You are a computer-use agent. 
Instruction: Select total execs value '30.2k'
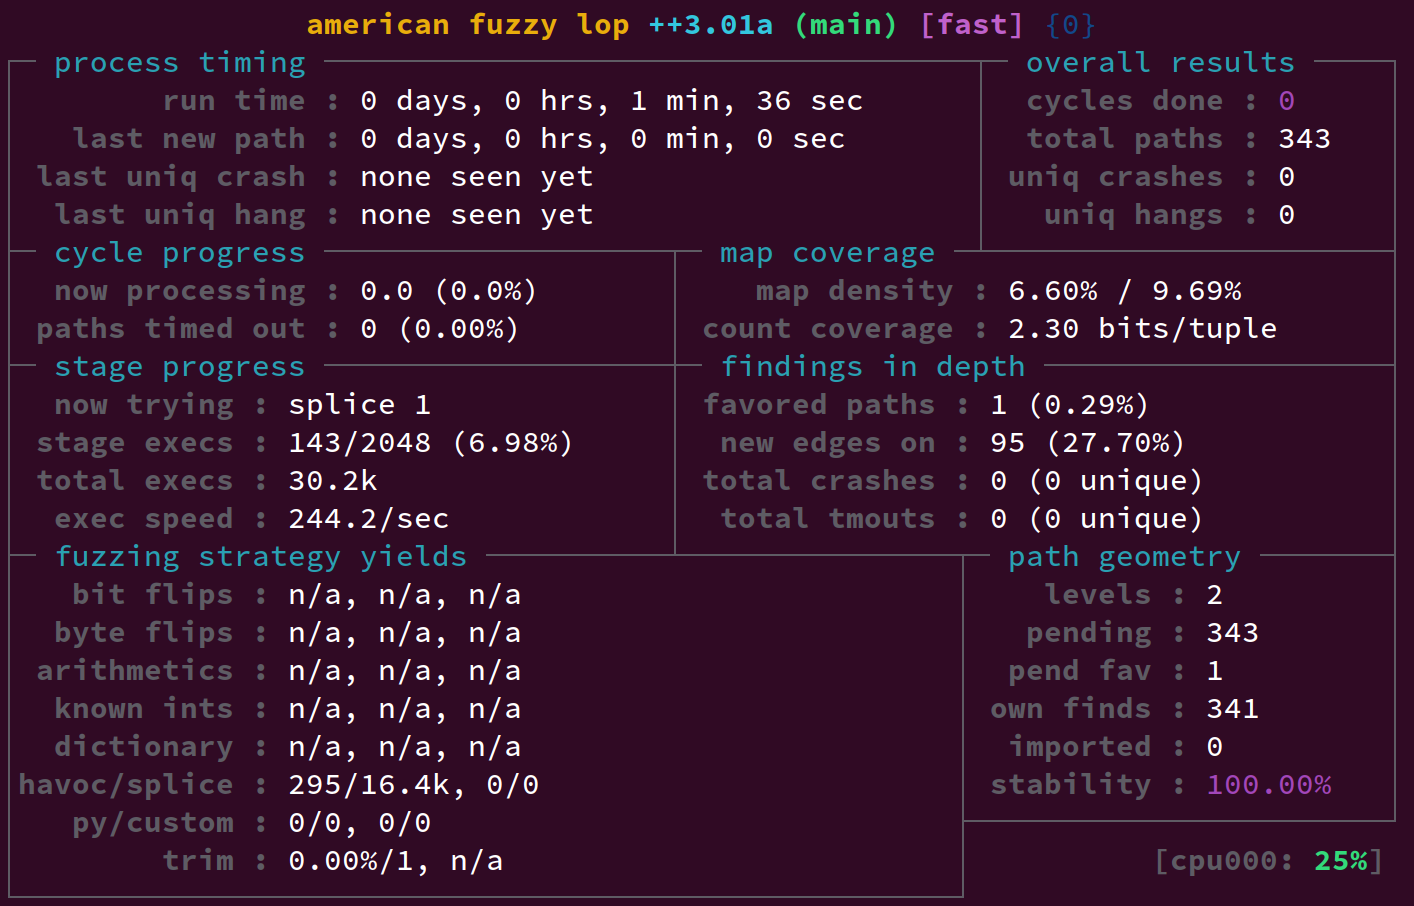tap(333, 481)
